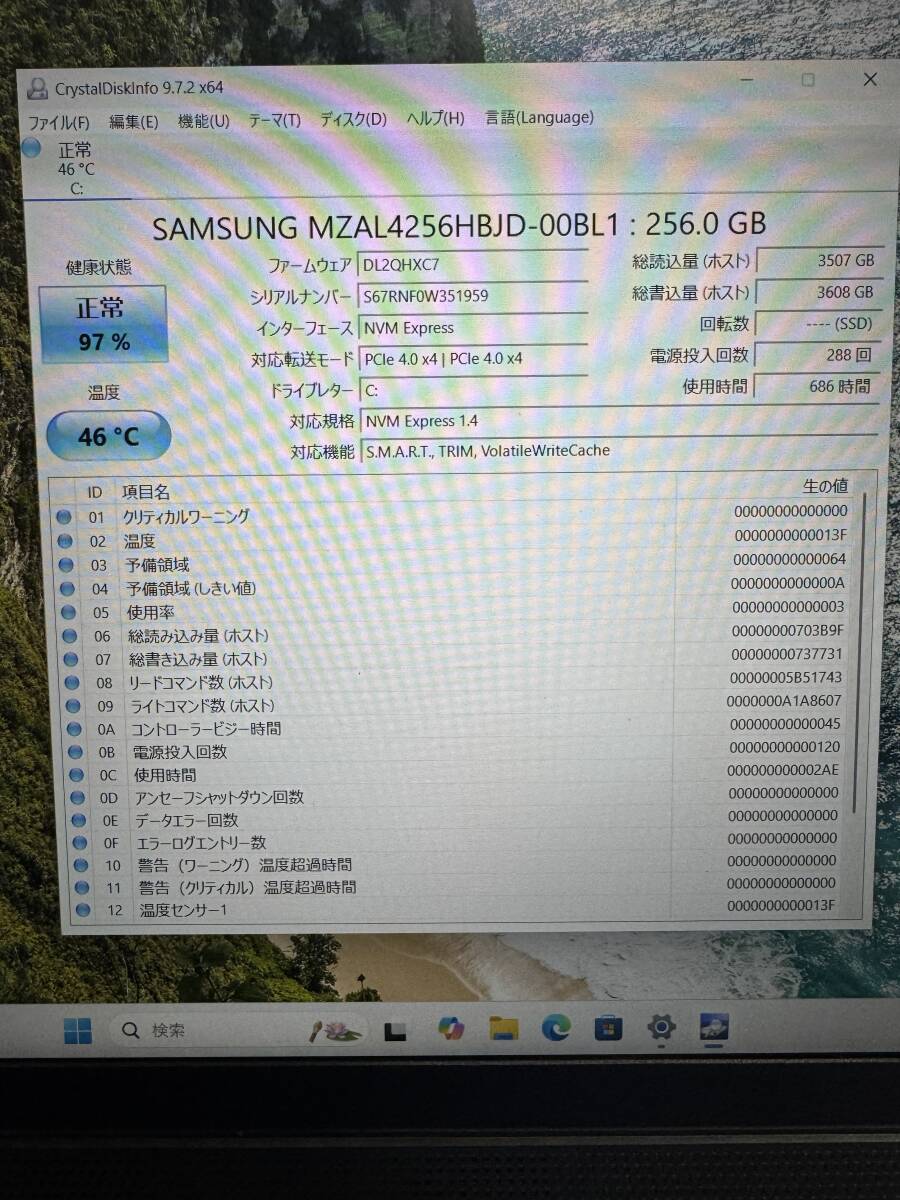Click the blue indicator beside 温度 attribute
The height and width of the screenshot is (1200, 900).
click(x=64, y=540)
